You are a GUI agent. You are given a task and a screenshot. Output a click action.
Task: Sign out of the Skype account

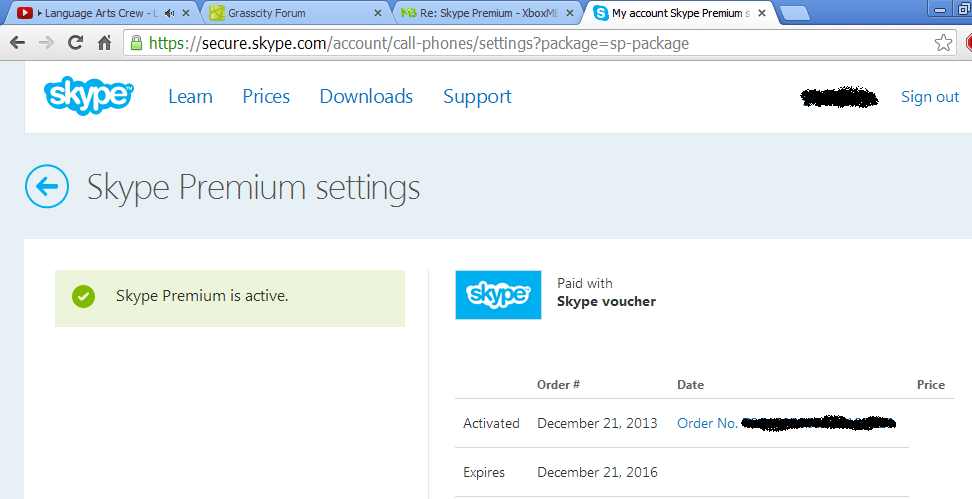[929, 97]
